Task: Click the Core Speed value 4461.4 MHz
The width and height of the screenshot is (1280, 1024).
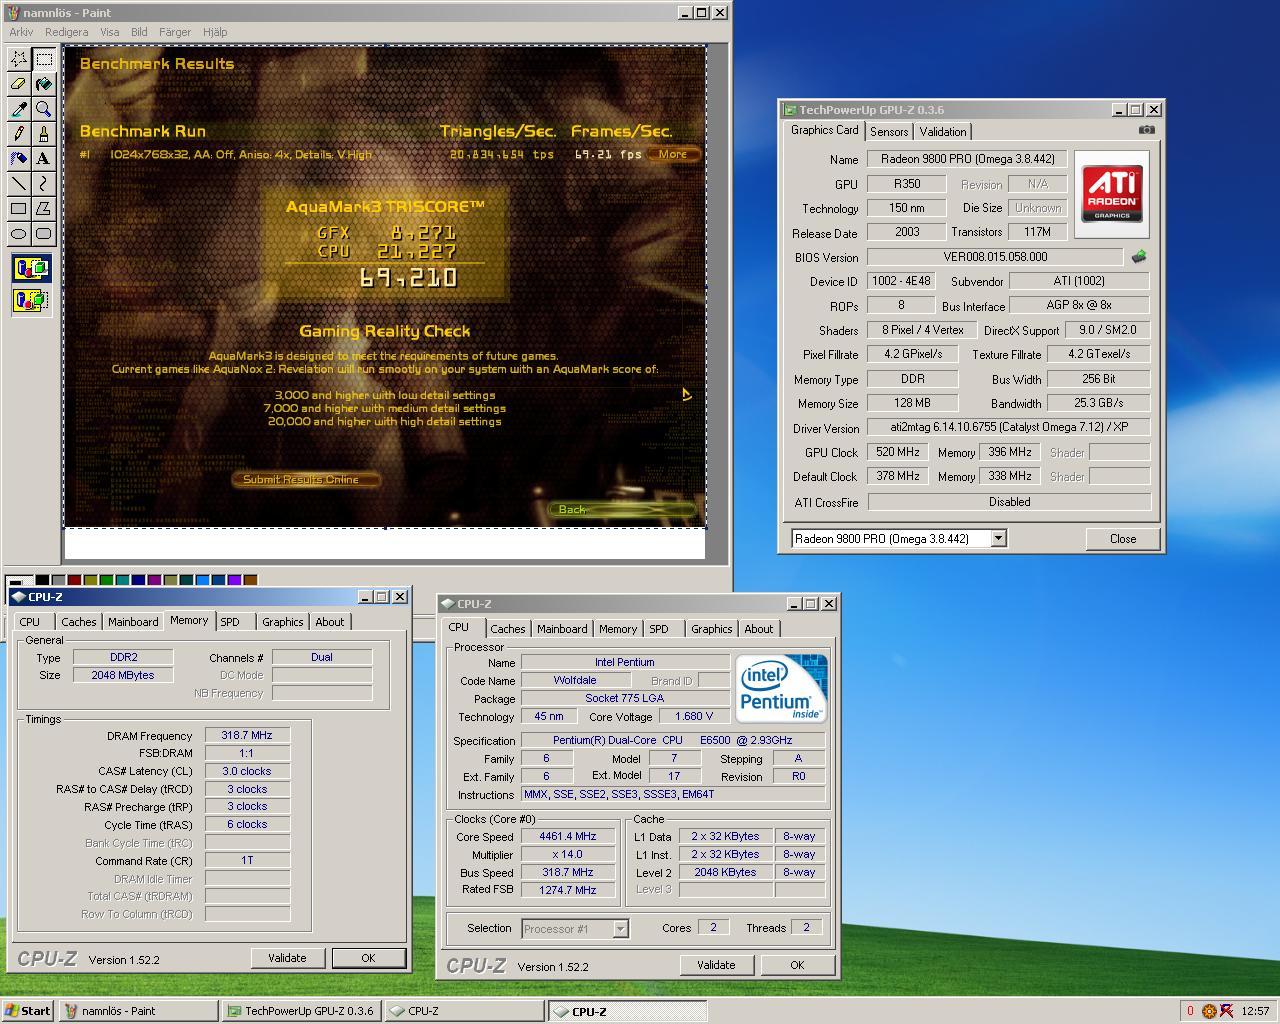Action: pyautogui.click(x=567, y=836)
